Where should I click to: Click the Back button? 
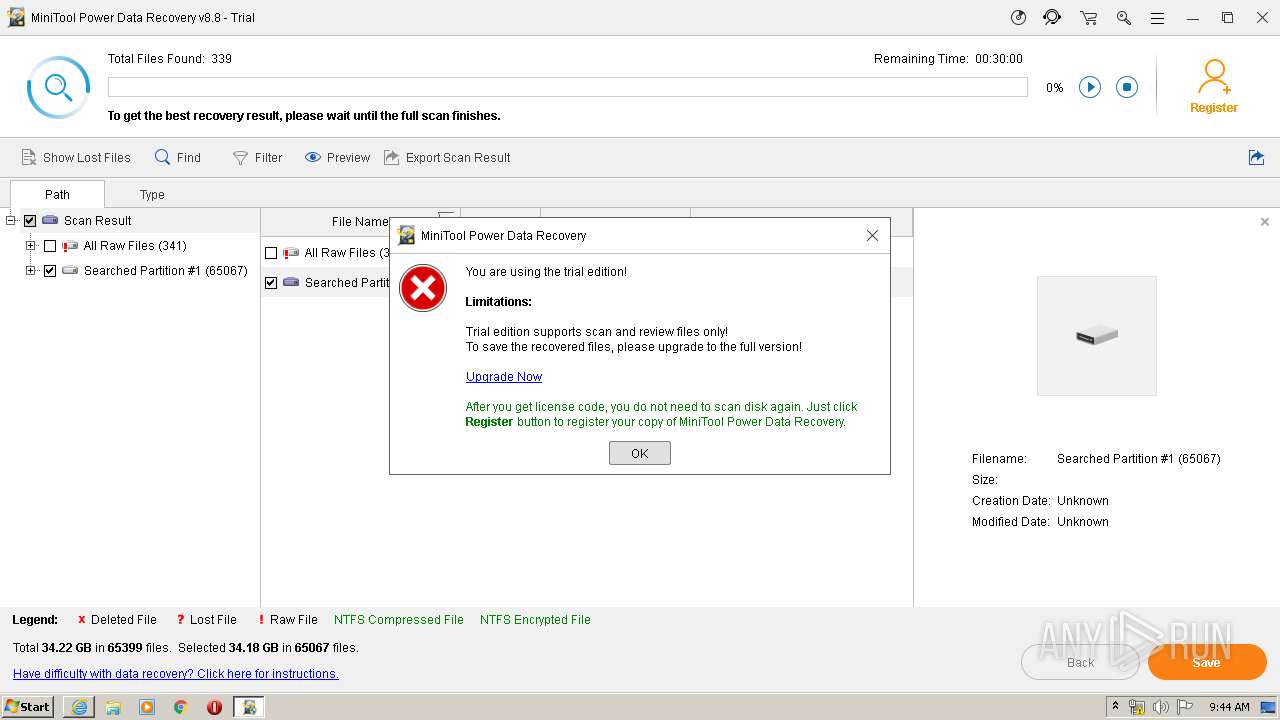1080,662
